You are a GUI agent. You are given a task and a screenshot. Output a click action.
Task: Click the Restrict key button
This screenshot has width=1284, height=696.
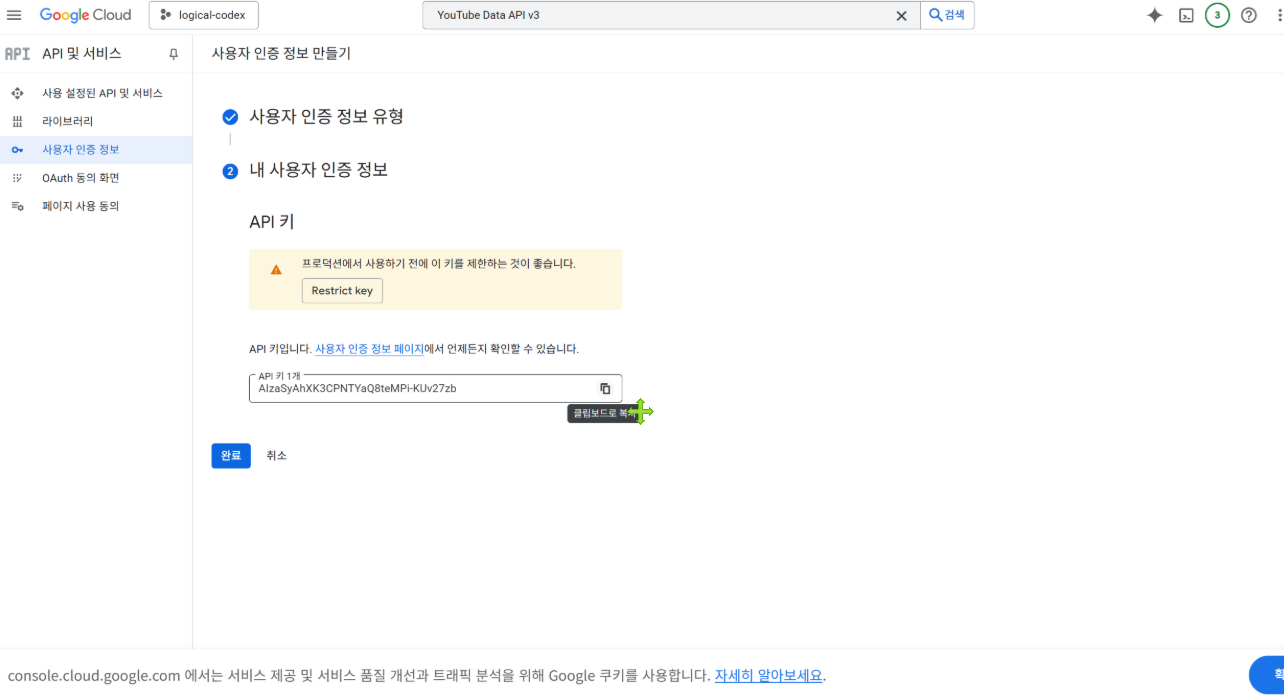[x=342, y=291]
